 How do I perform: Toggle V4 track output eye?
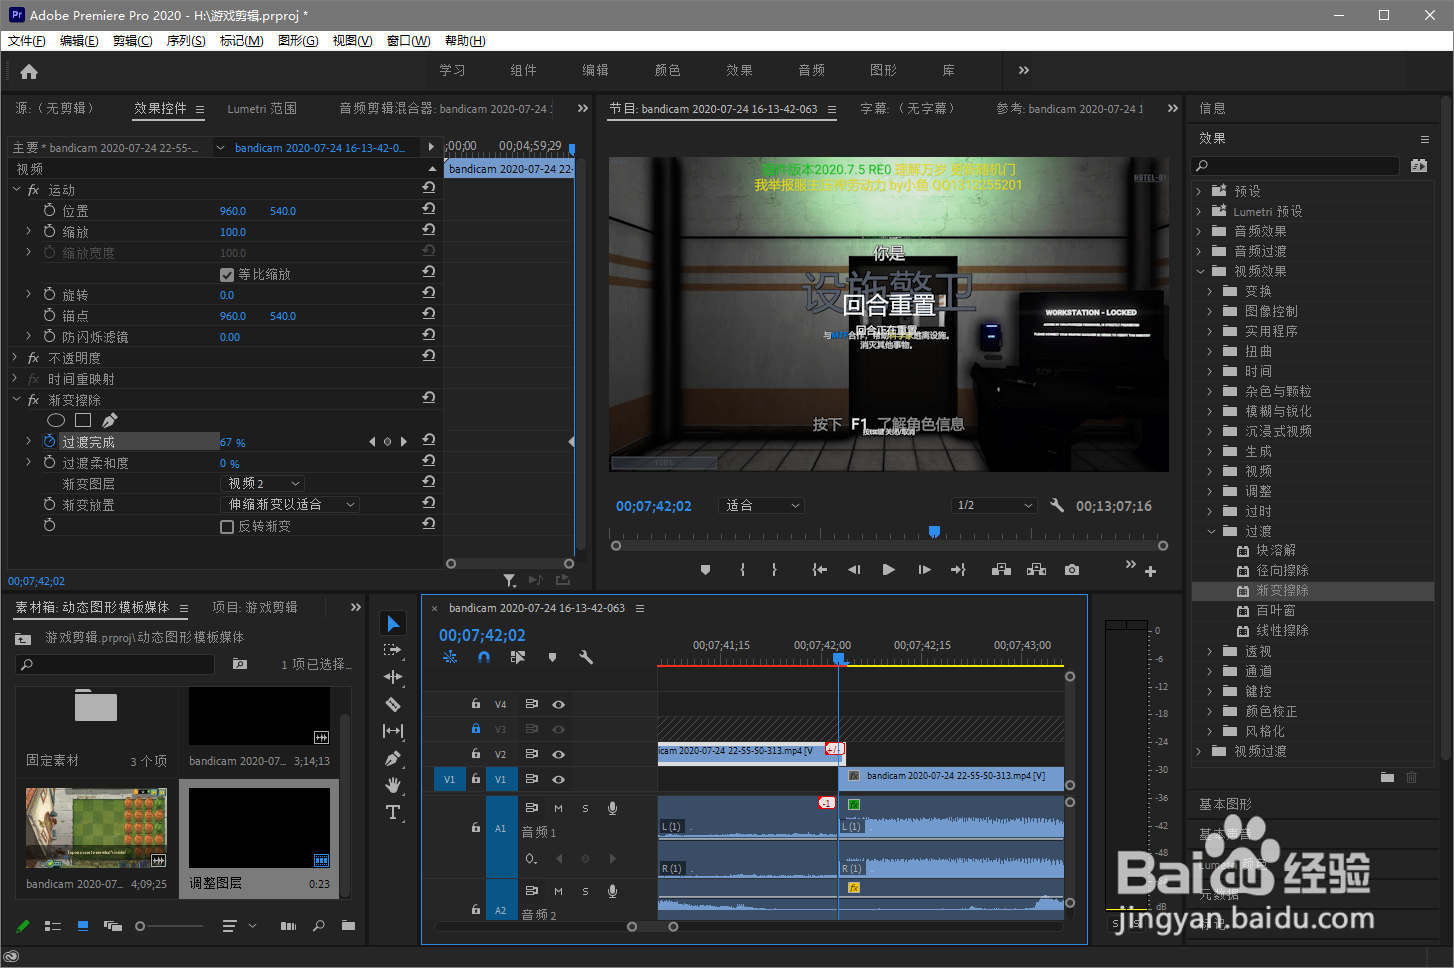558,704
